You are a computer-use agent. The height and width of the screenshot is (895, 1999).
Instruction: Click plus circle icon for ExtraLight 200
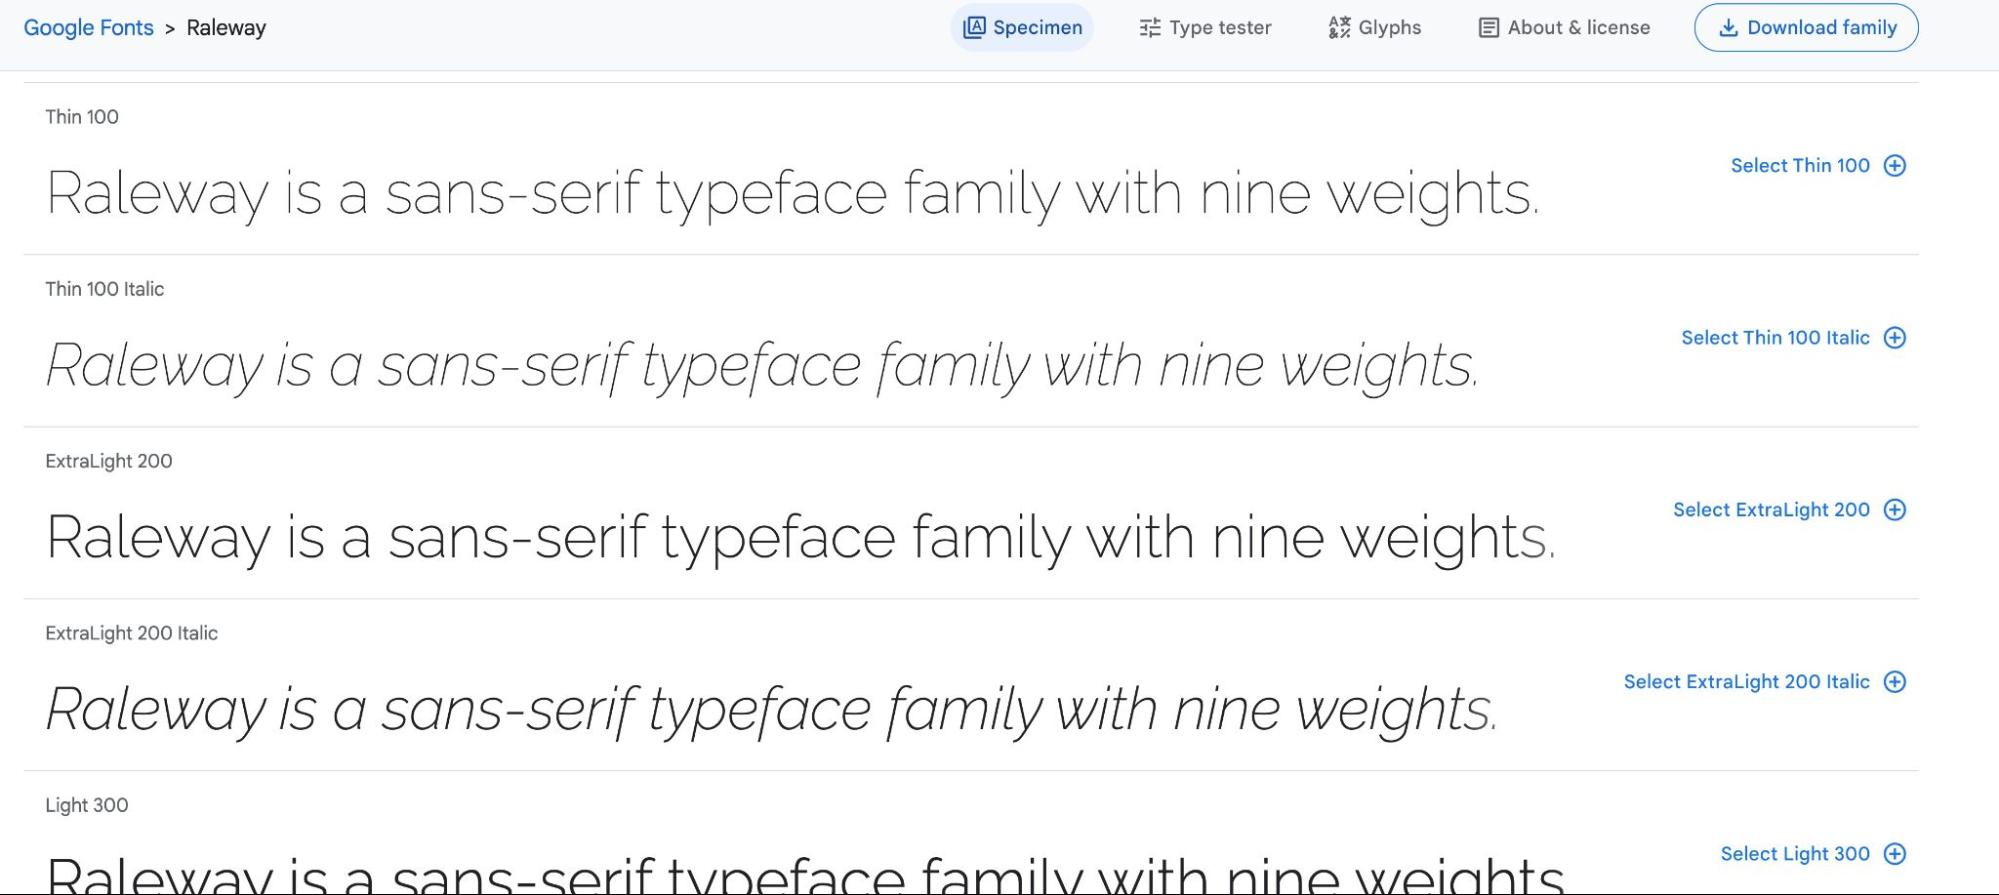click(1894, 510)
